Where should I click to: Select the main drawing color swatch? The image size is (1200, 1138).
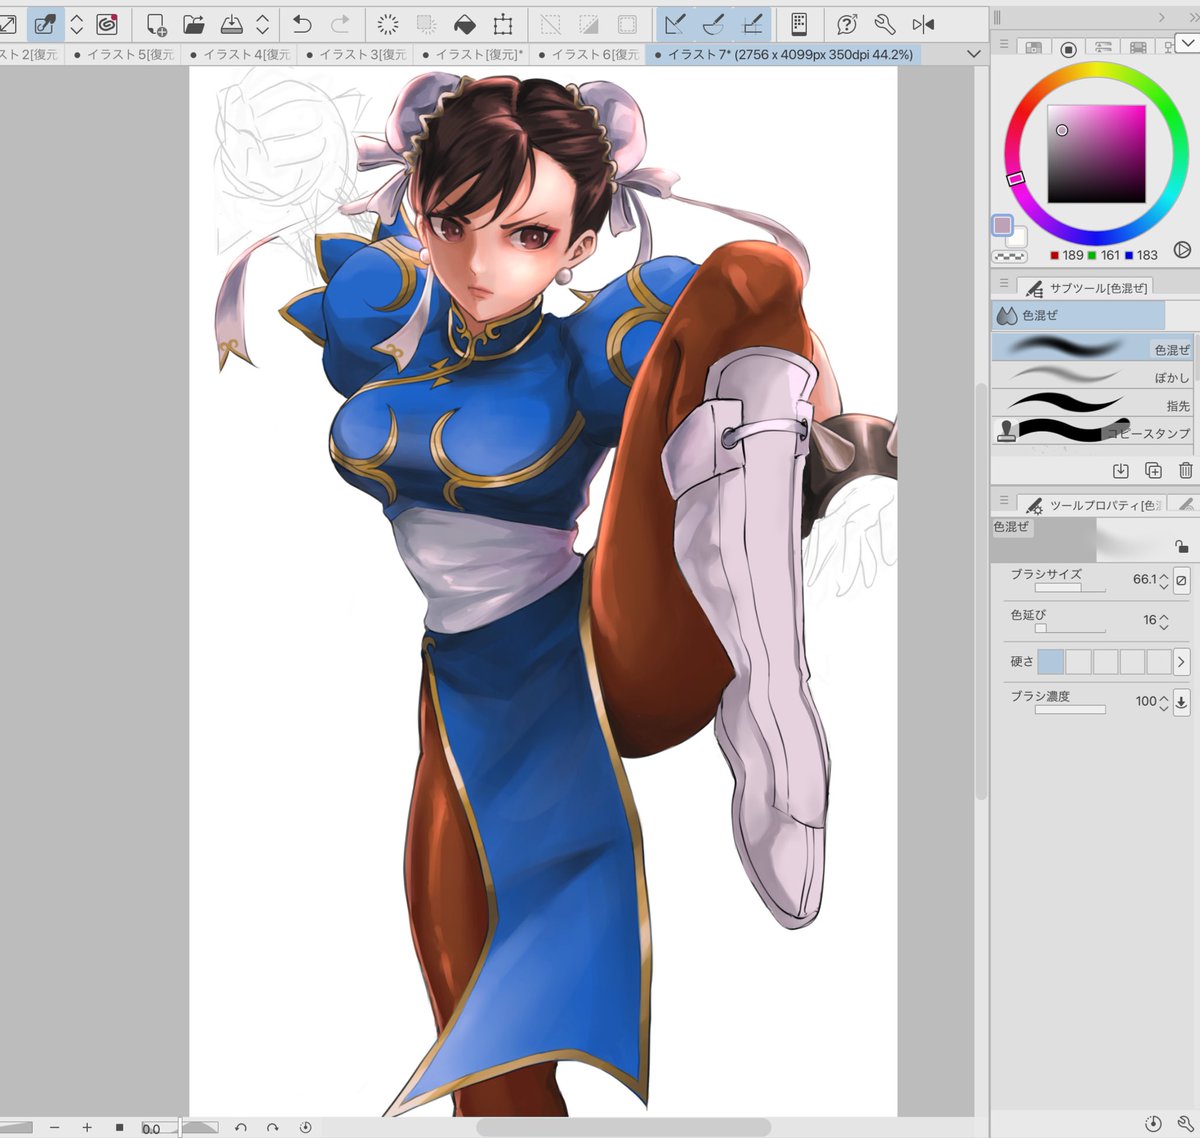pos(1003,225)
